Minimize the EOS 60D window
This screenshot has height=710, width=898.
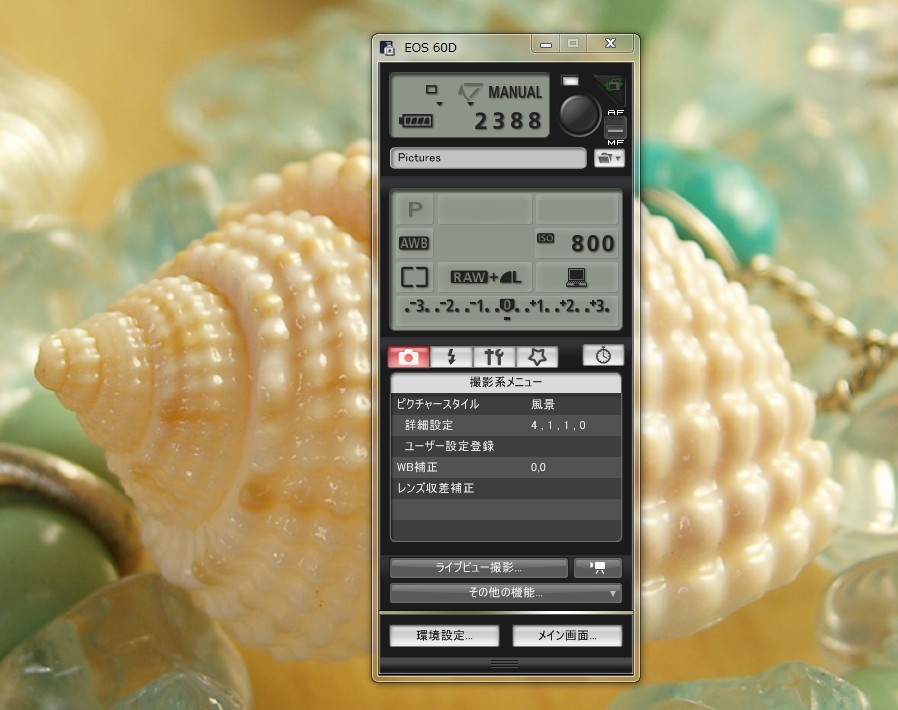pos(546,44)
